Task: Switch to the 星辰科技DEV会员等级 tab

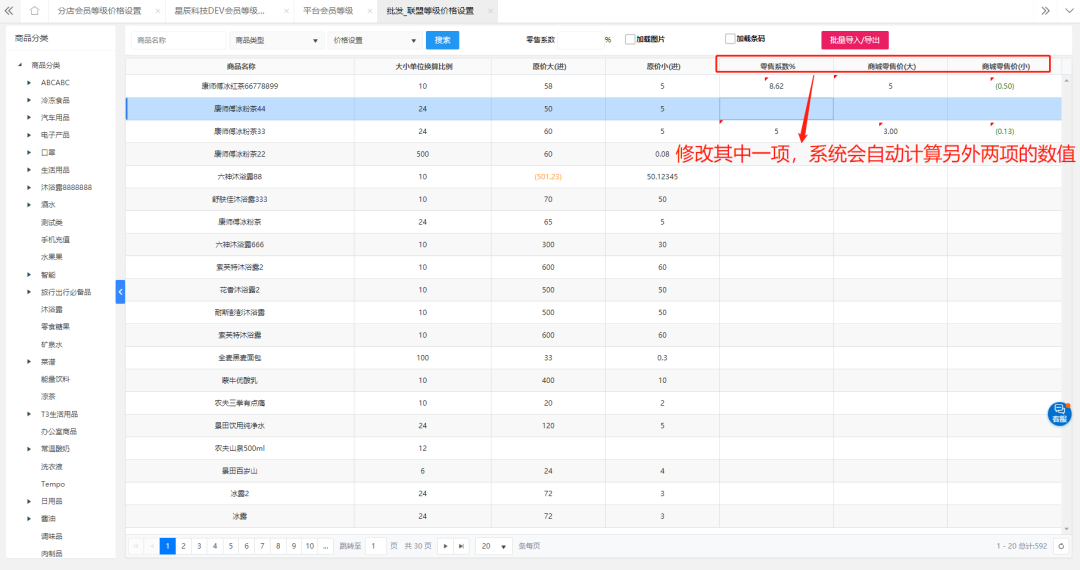Action: [219, 11]
